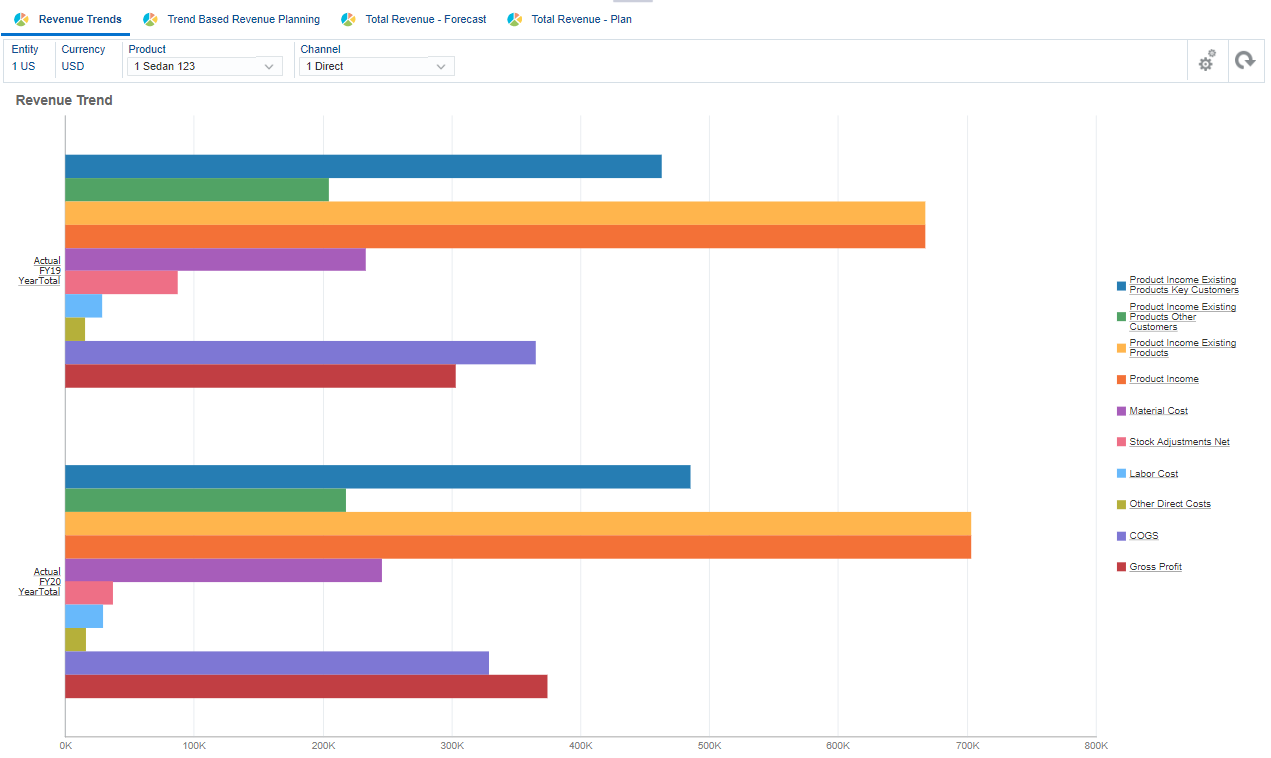Open the dashboard settings gear
This screenshot has height=758, width=1271.
tap(1206, 61)
